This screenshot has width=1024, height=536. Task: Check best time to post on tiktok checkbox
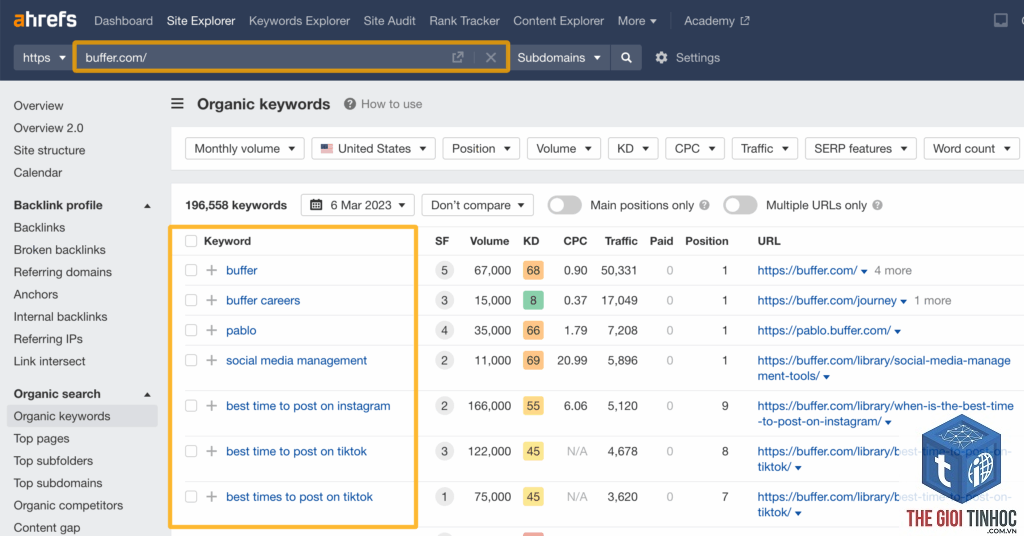point(191,451)
